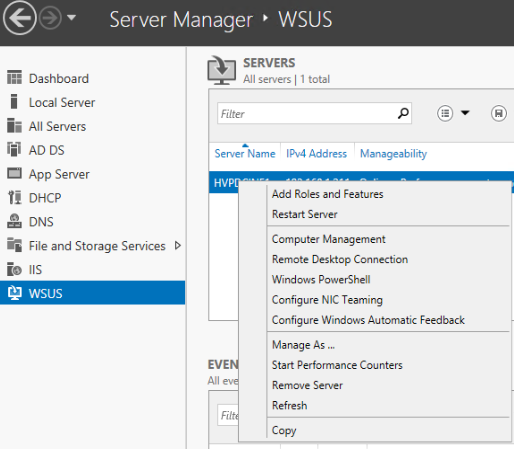
Task: Click the WSUS breadcrumb in header
Action: coord(305,19)
